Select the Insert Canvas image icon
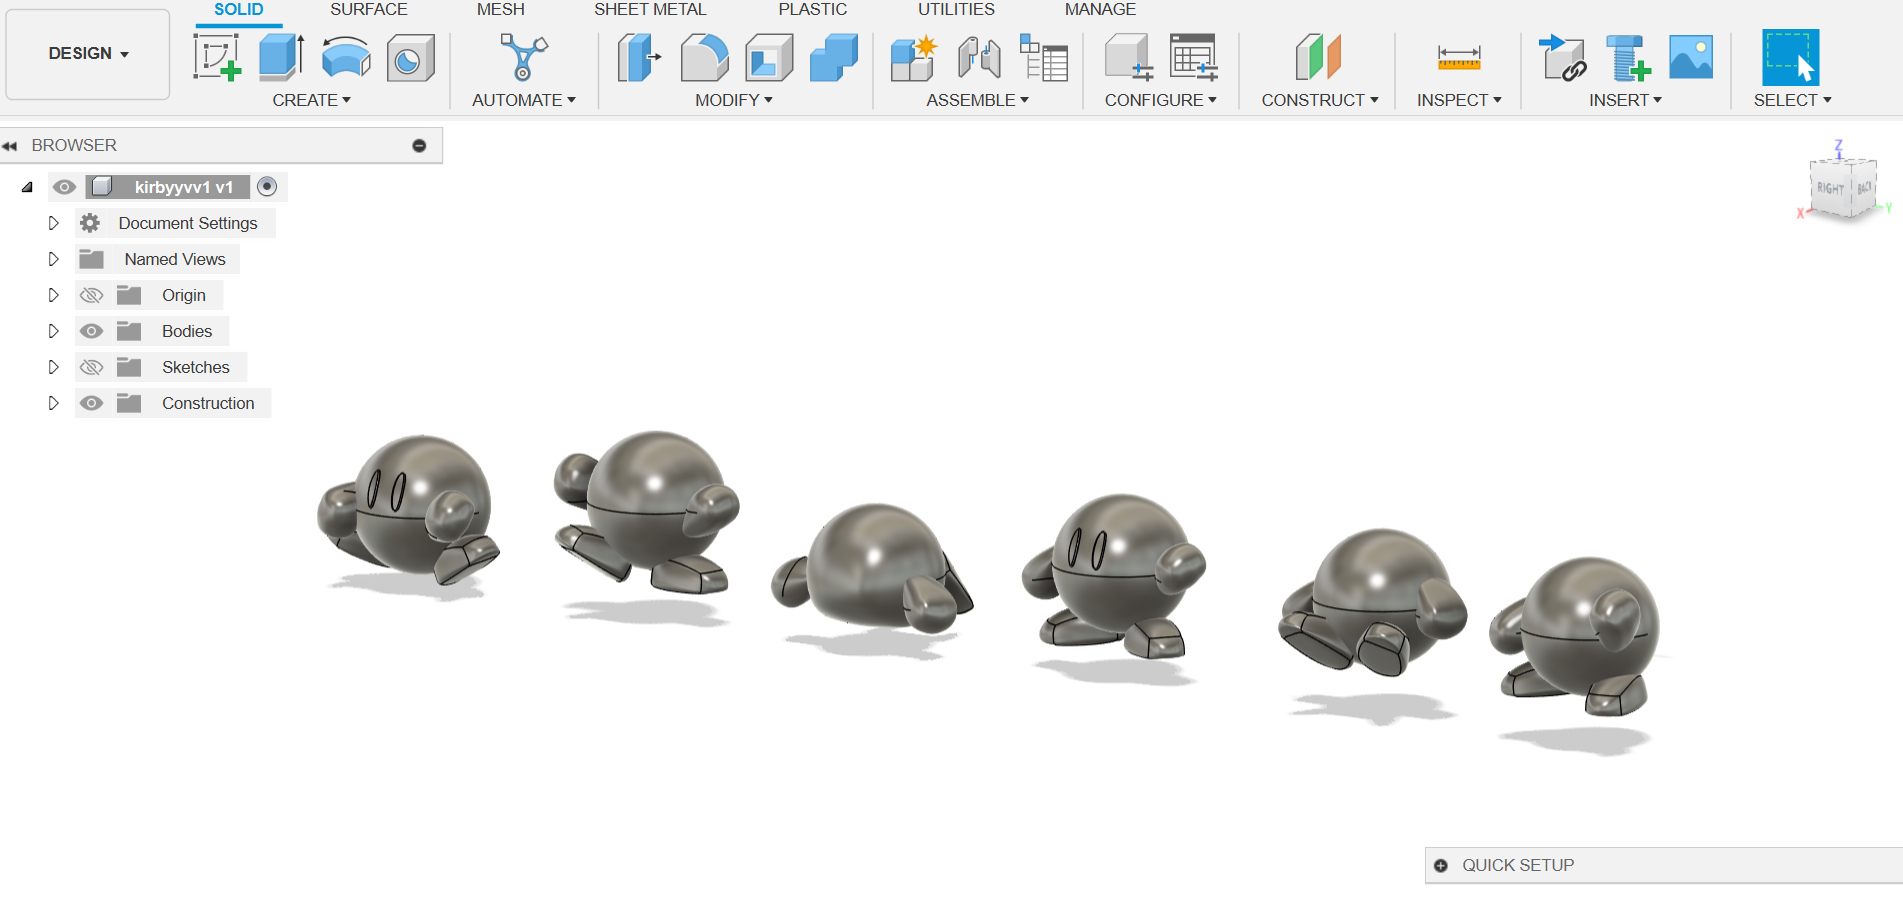Image resolution: width=1903 pixels, height=918 pixels. [x=1691, y=57]
